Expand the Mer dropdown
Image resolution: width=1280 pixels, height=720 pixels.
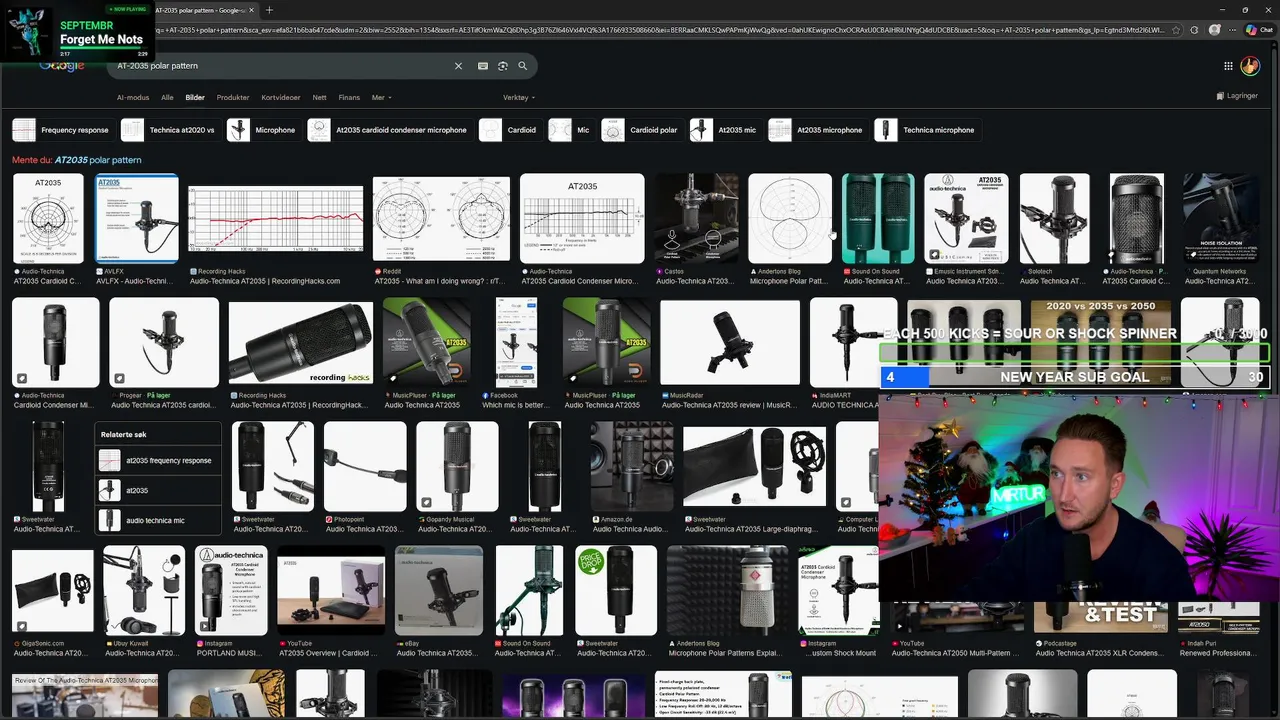pos(381,98)
